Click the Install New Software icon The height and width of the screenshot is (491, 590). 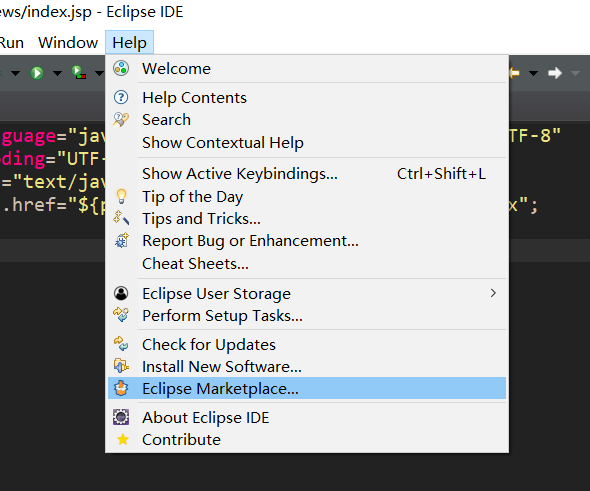pyautogui.click(x=121, y=366)
